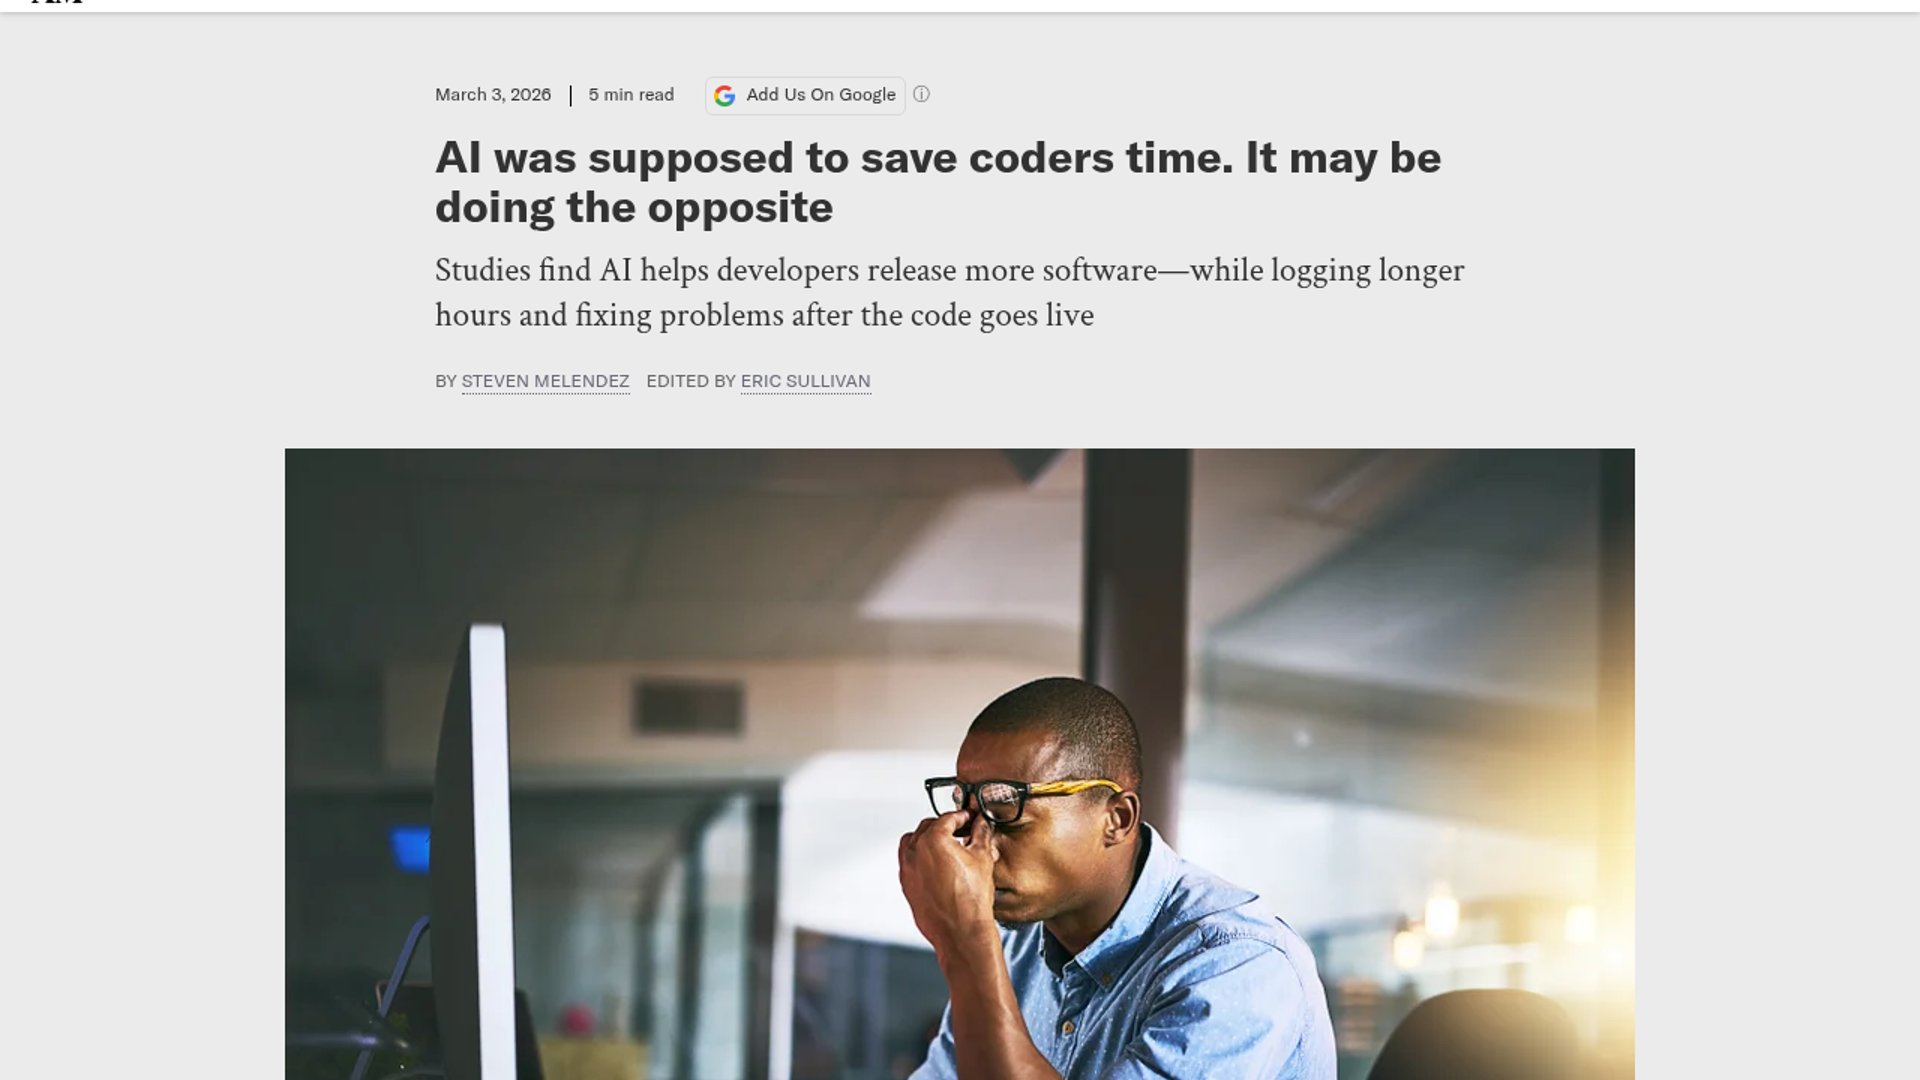Screen dimensions: 1920x1080
Task: Click the Add Us On Google label text
Action: pyautogui.click(x=821, y=94)
